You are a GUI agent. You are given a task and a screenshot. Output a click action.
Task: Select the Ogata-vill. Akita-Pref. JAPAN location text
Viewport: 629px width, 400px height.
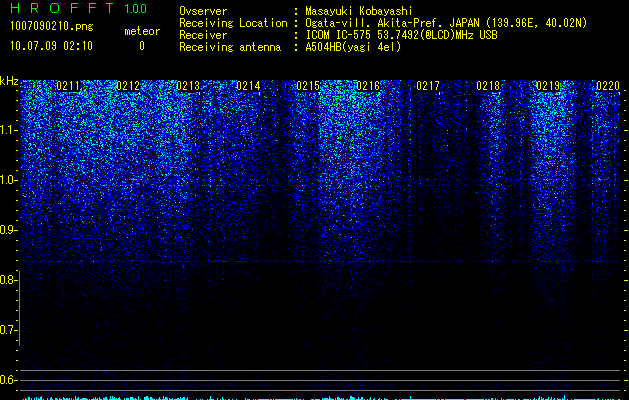tap(446, 23)
